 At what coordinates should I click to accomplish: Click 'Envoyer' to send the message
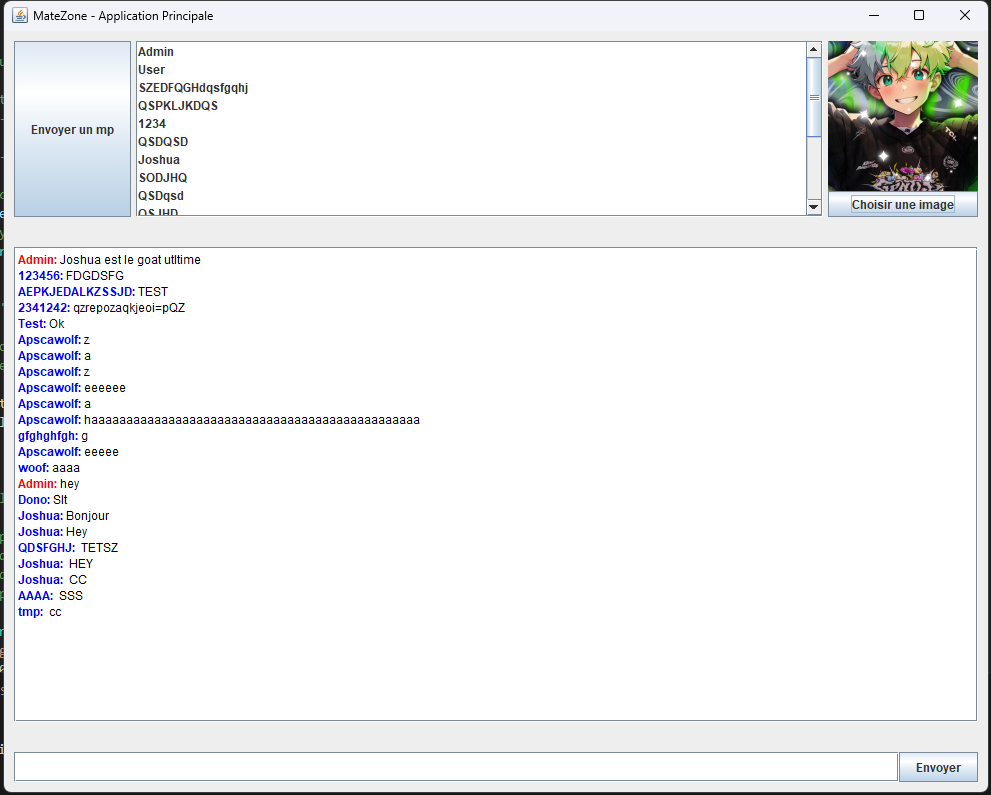937,767
